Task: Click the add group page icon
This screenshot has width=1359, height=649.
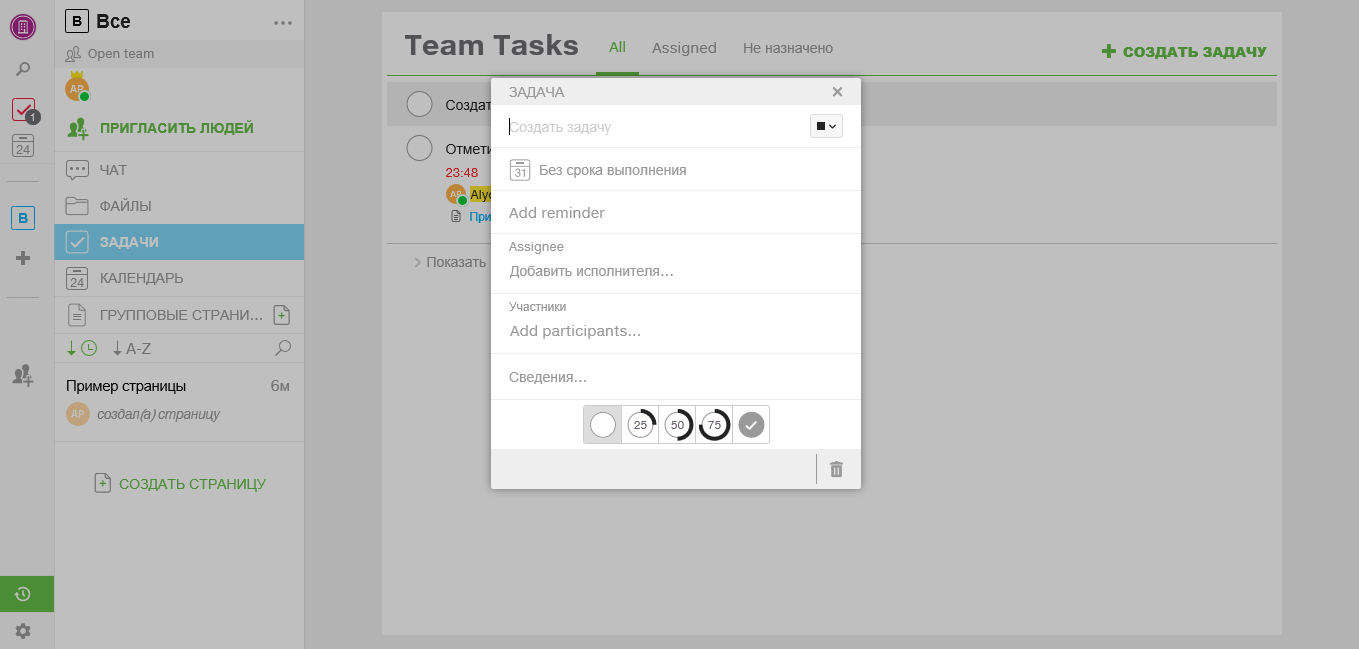Action: tap(282, 315)
